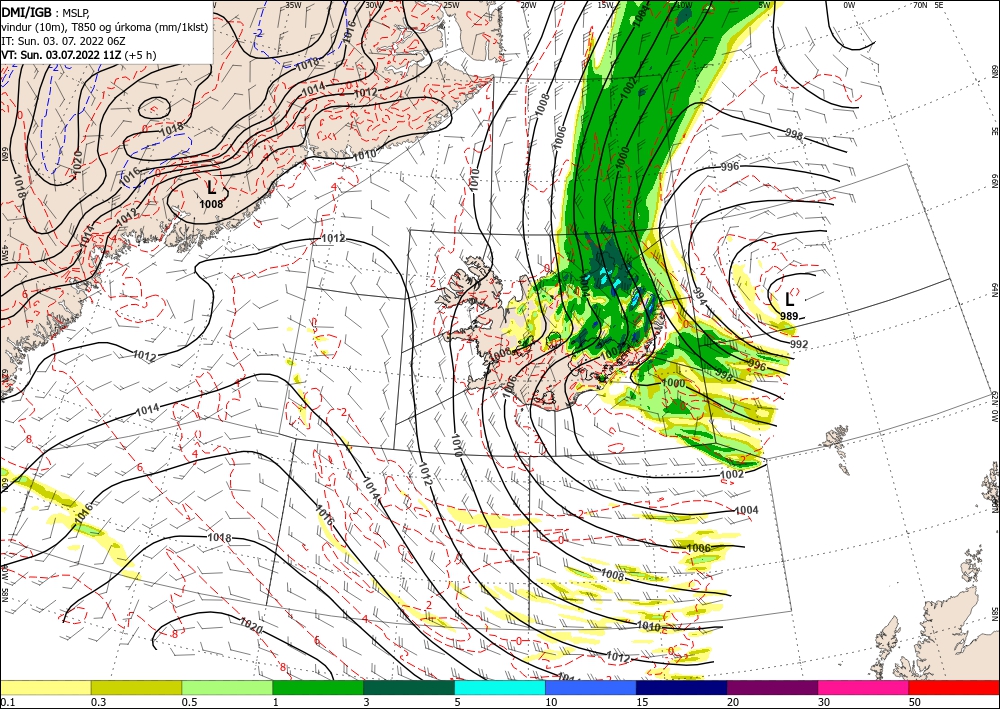The height and width of the screenshot is (709, 1000).
Task: Click the purple 20–30 legend swatch
Action: (772, 688)
